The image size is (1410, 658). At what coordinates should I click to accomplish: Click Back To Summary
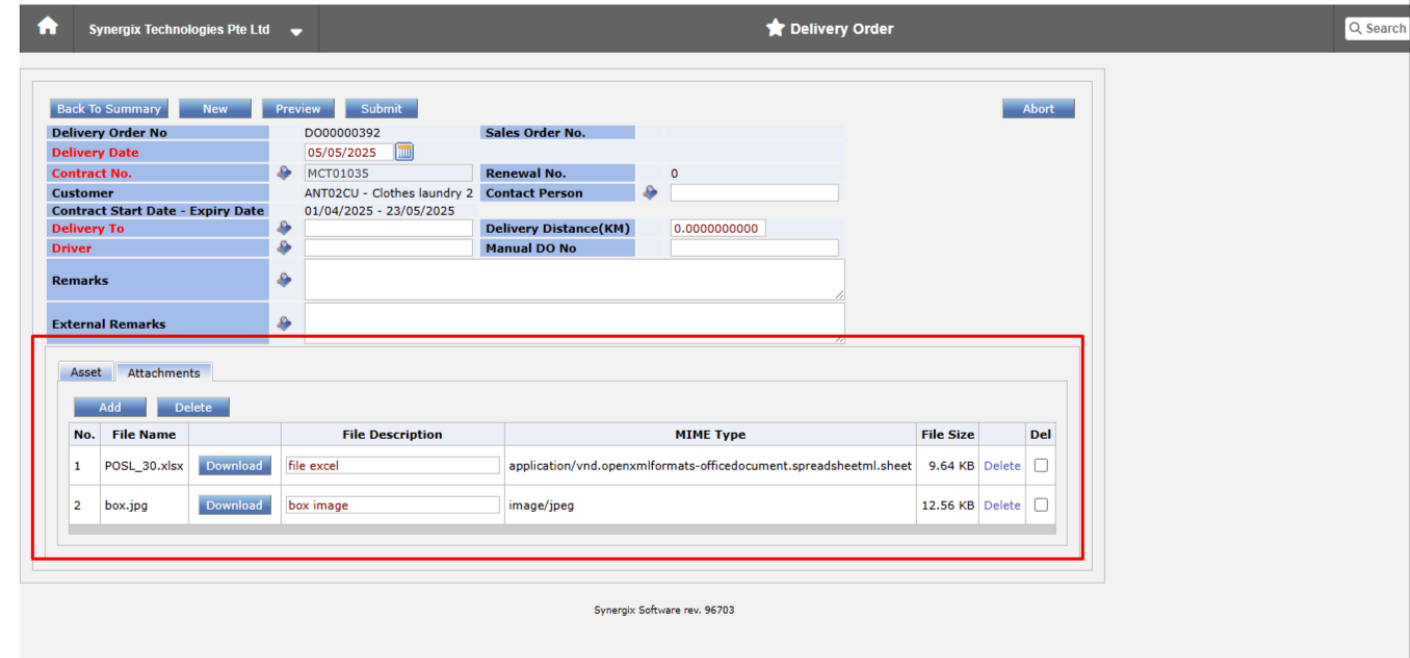(108, 108)
